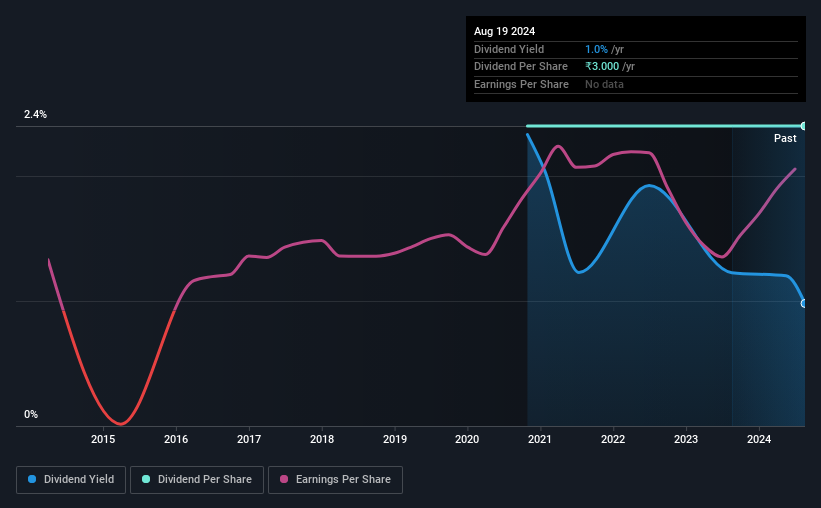
Task: Click the Dividend Yield endpoint marker on blue line
Action: point(804,303)
